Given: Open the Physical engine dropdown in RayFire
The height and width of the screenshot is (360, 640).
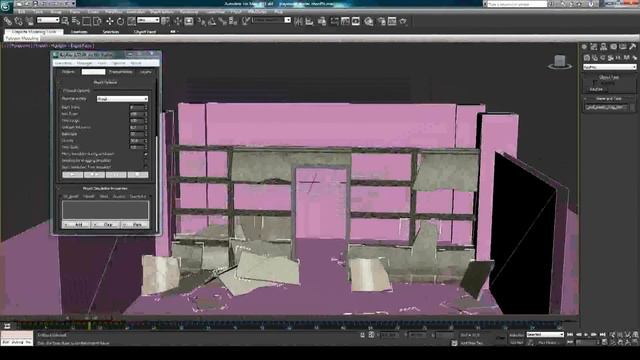Looking at the screenshot, I should (122, 99).
